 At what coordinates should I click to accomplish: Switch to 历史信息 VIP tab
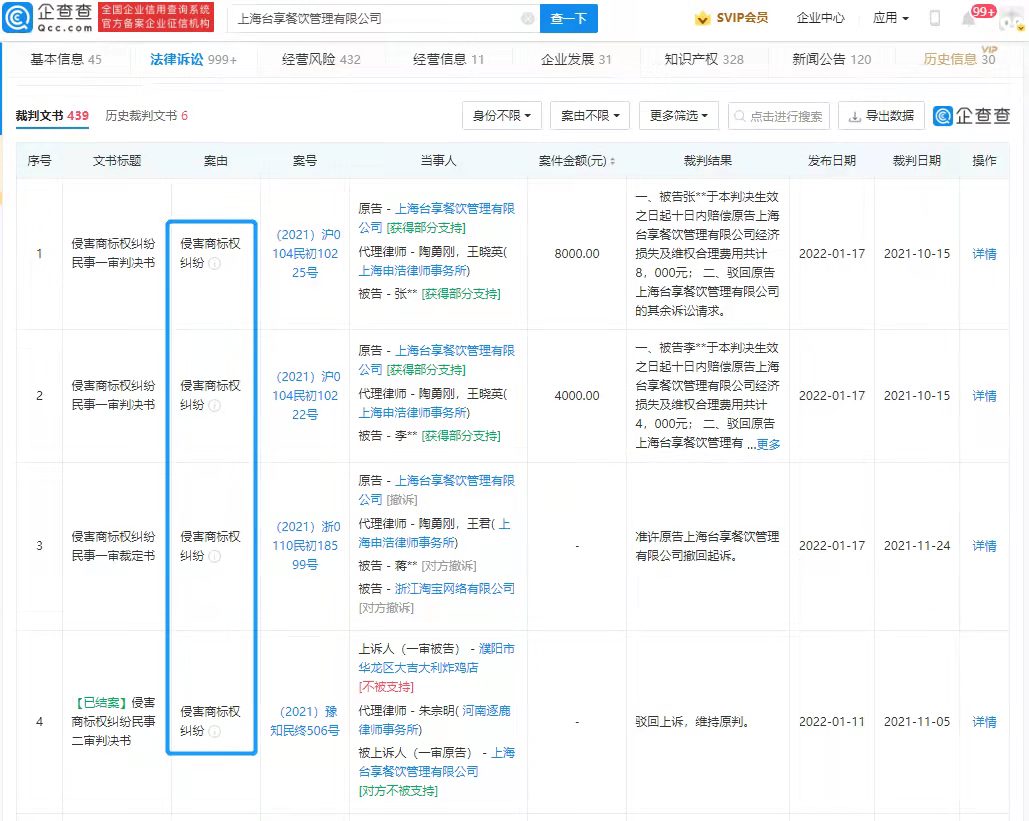point(959,58)
